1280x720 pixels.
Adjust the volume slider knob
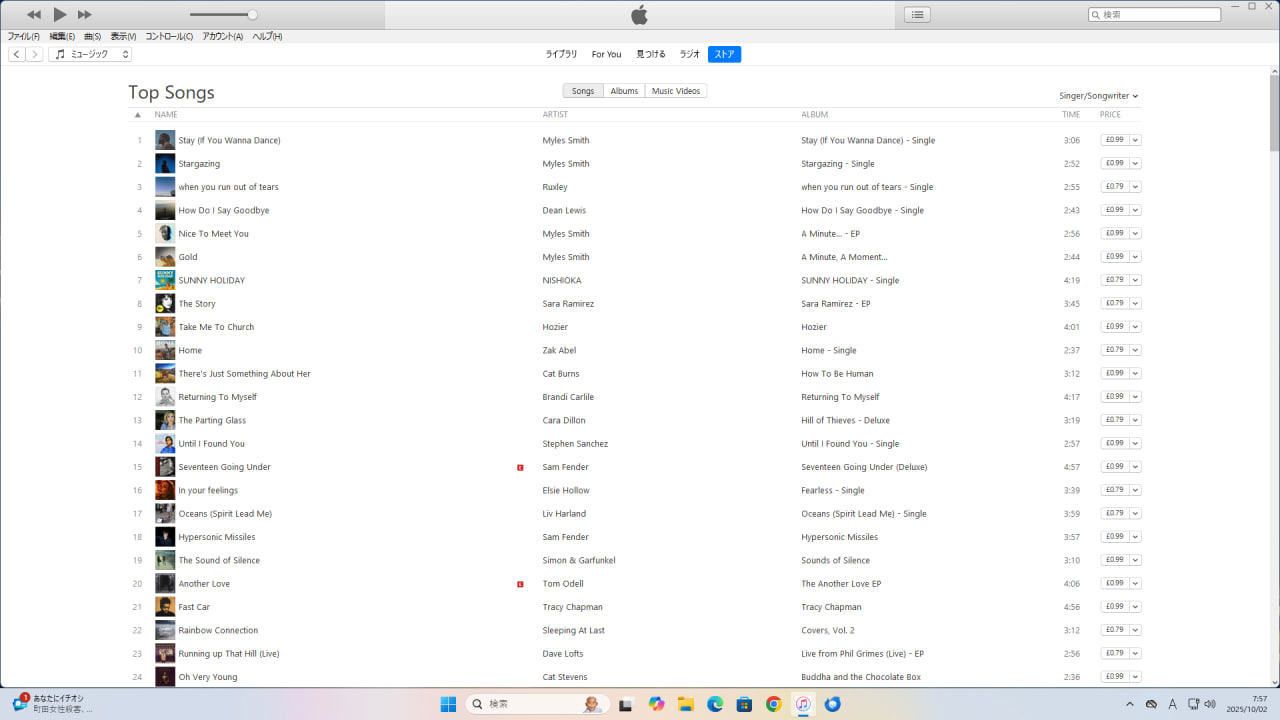click(x=252, y=14)
